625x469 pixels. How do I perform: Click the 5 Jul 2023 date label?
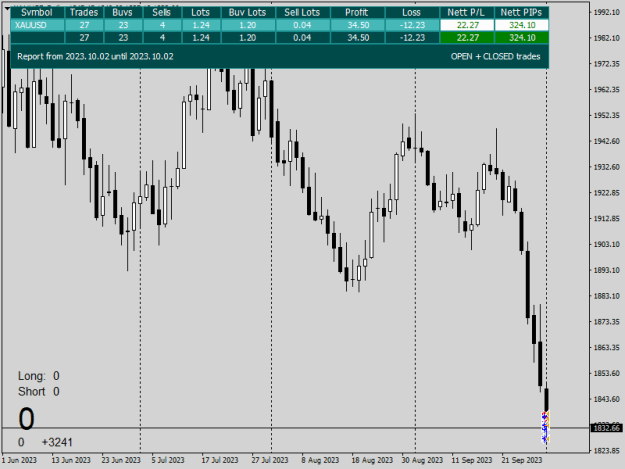click(x=168, y=460)
